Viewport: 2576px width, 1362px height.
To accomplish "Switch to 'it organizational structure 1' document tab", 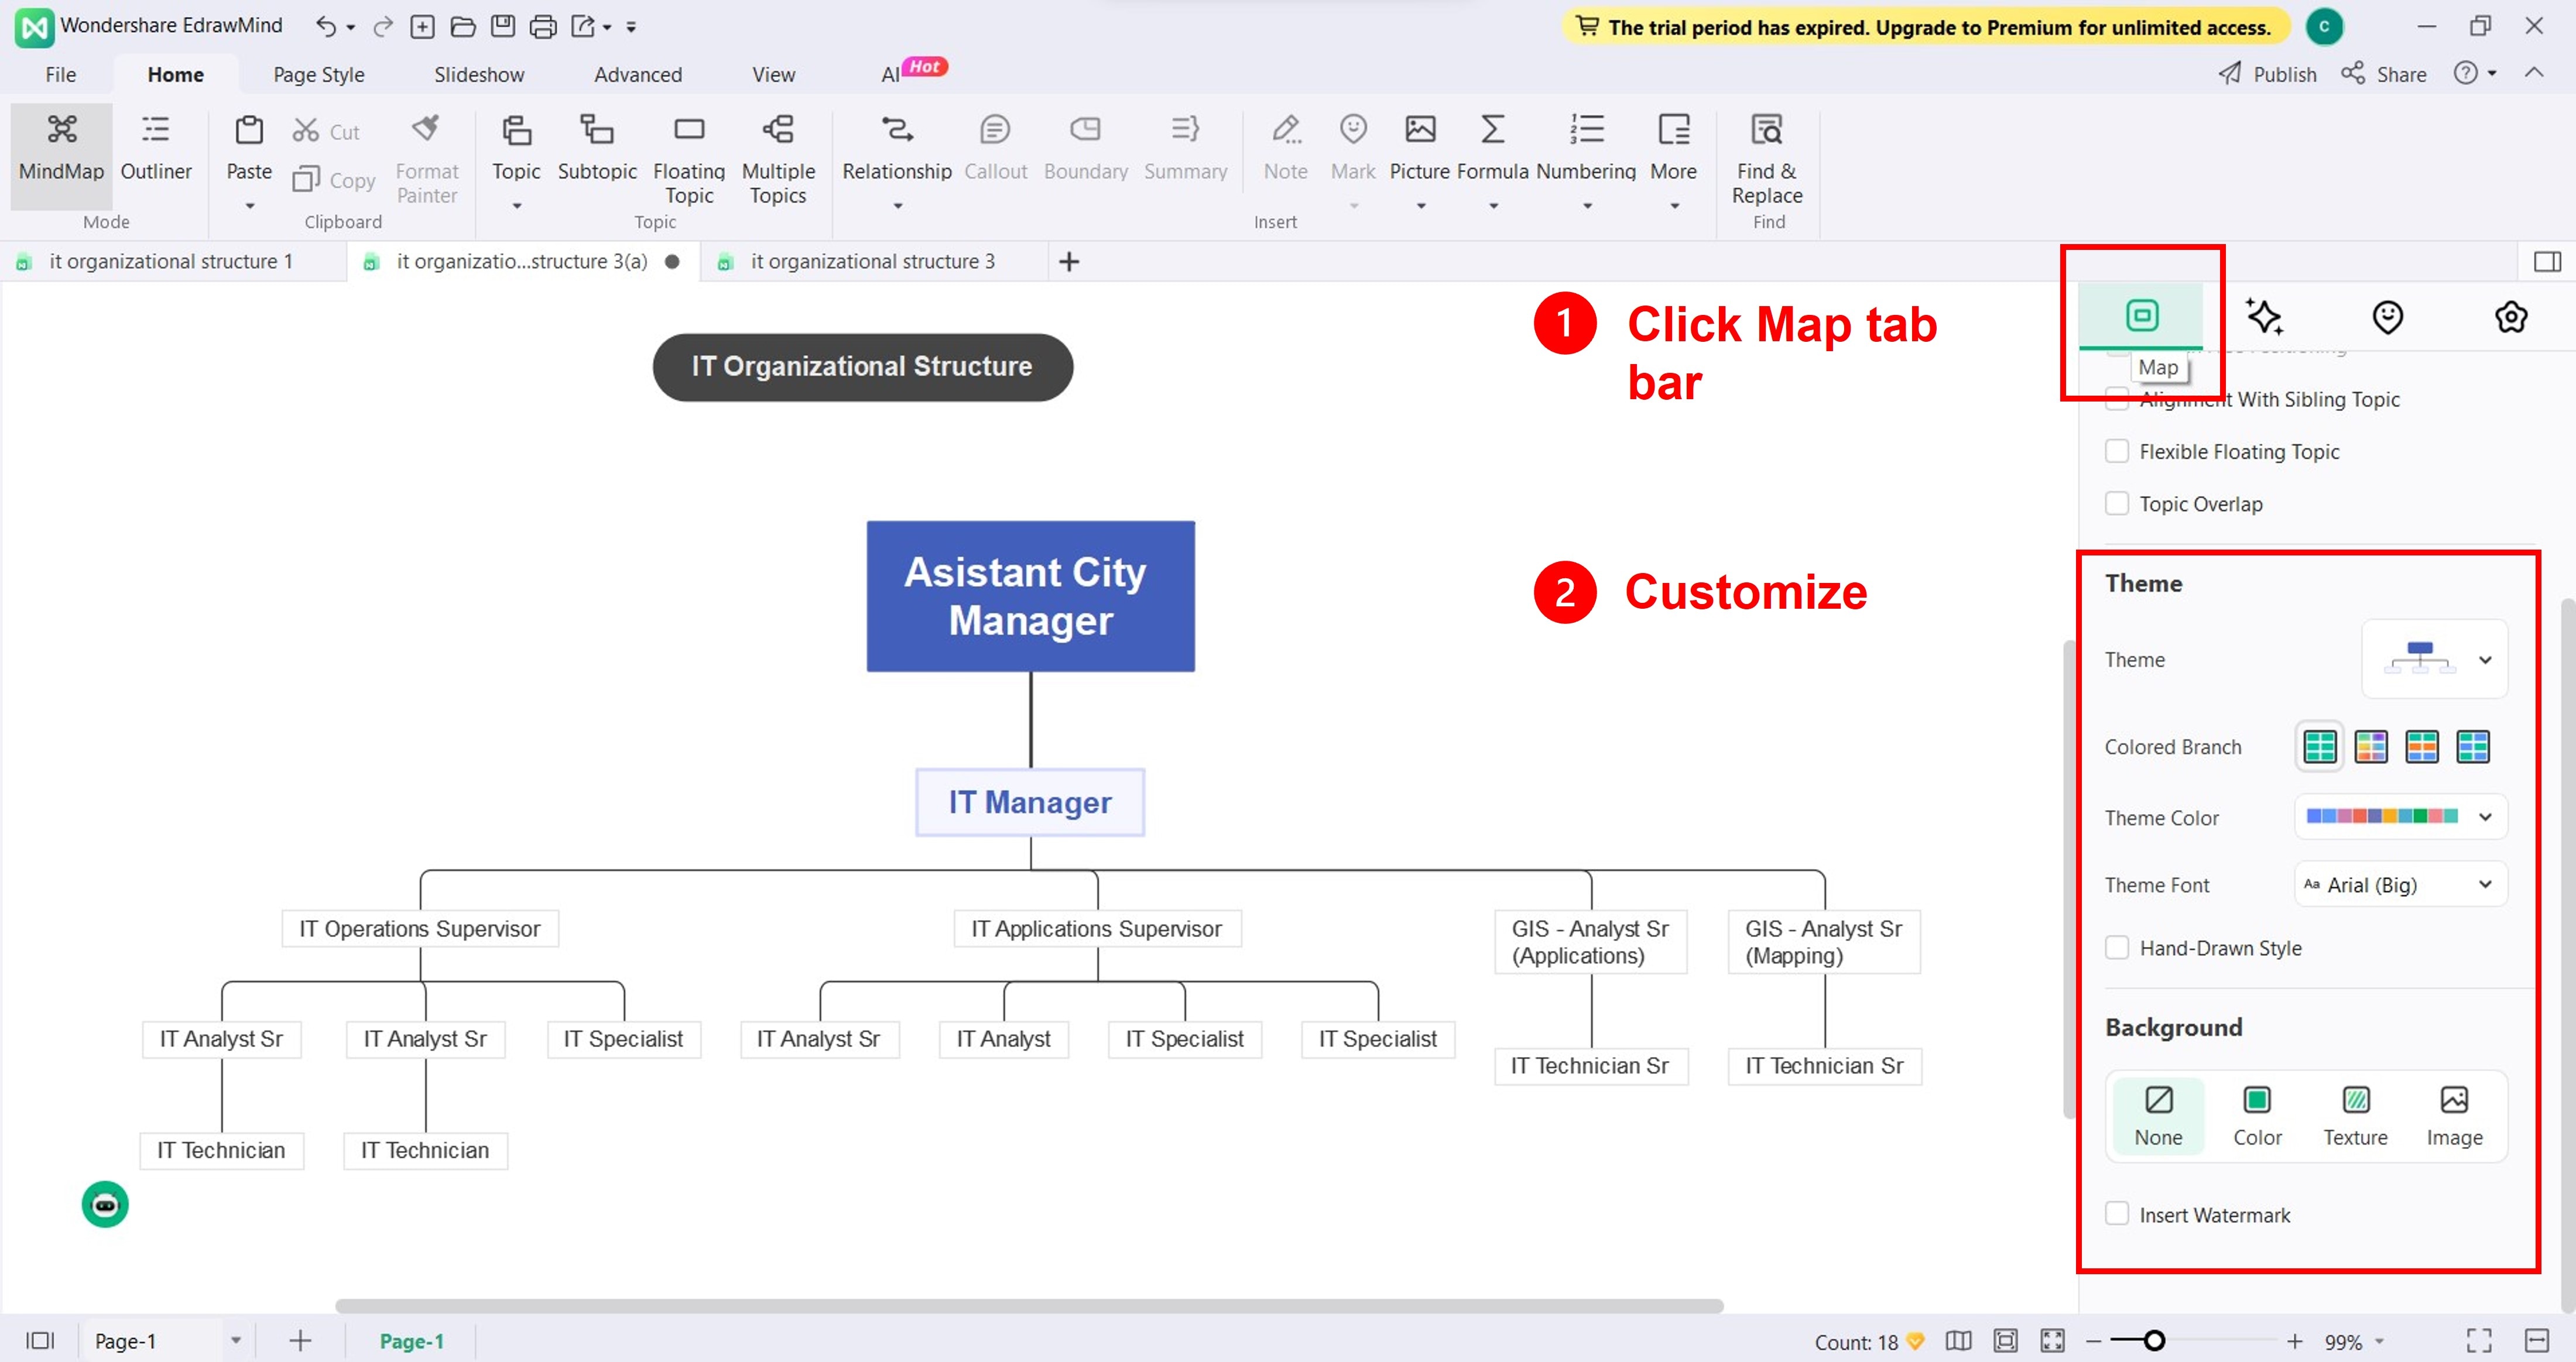I will 170,261.
